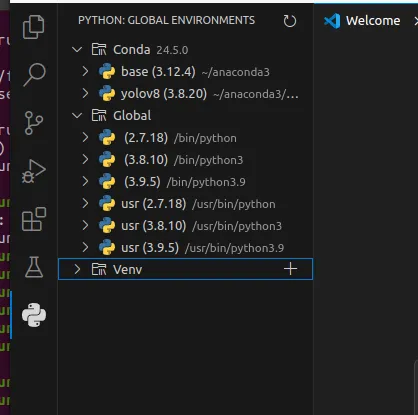Open the Source Control view
Image resolution: width=418 pixels, height=415 pixels.
(x=34, y=123)
